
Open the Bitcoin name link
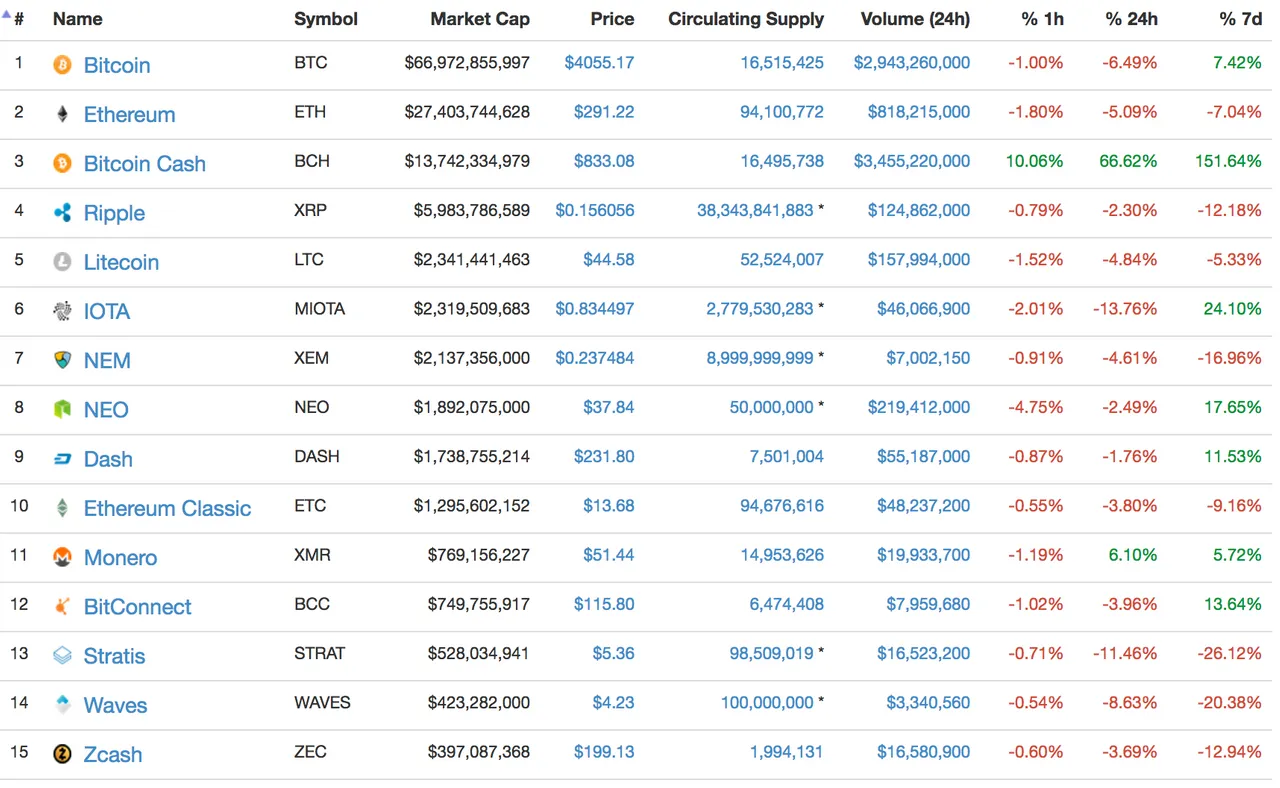117,65
